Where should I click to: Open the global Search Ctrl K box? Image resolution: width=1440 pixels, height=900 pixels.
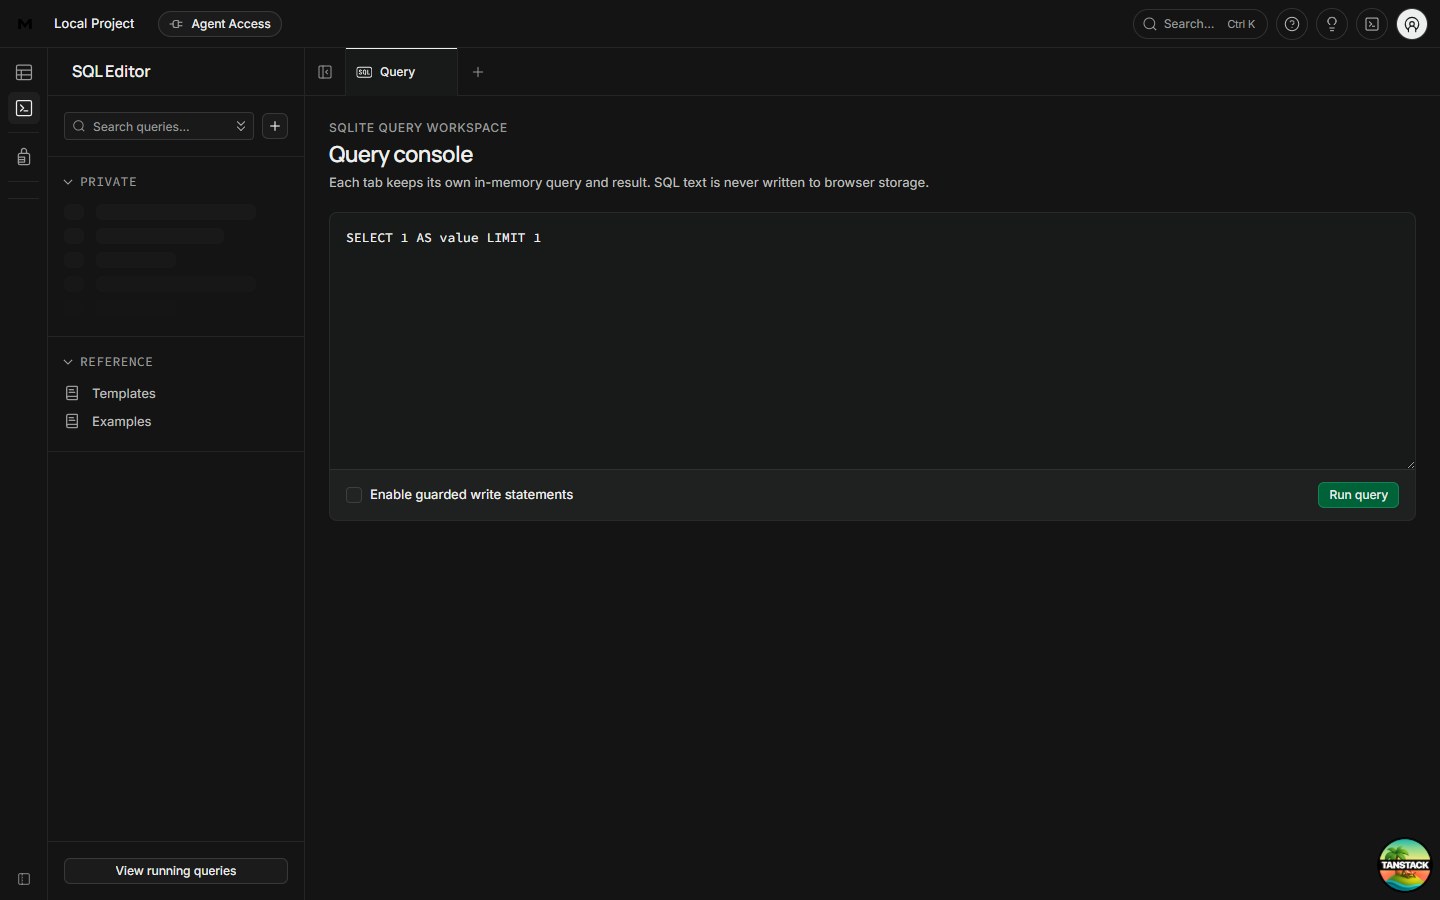point(1200,24)
